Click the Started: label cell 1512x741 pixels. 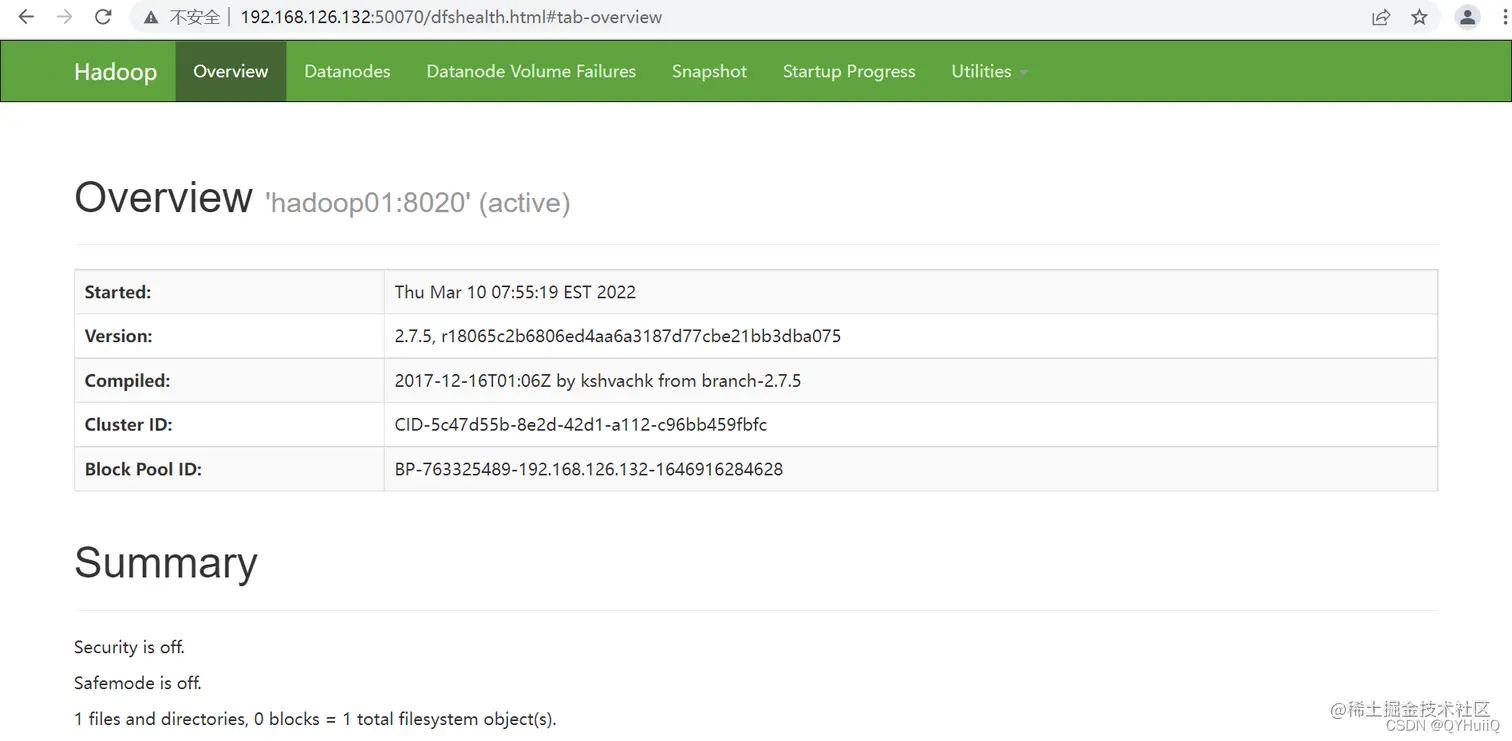(229, 292)
